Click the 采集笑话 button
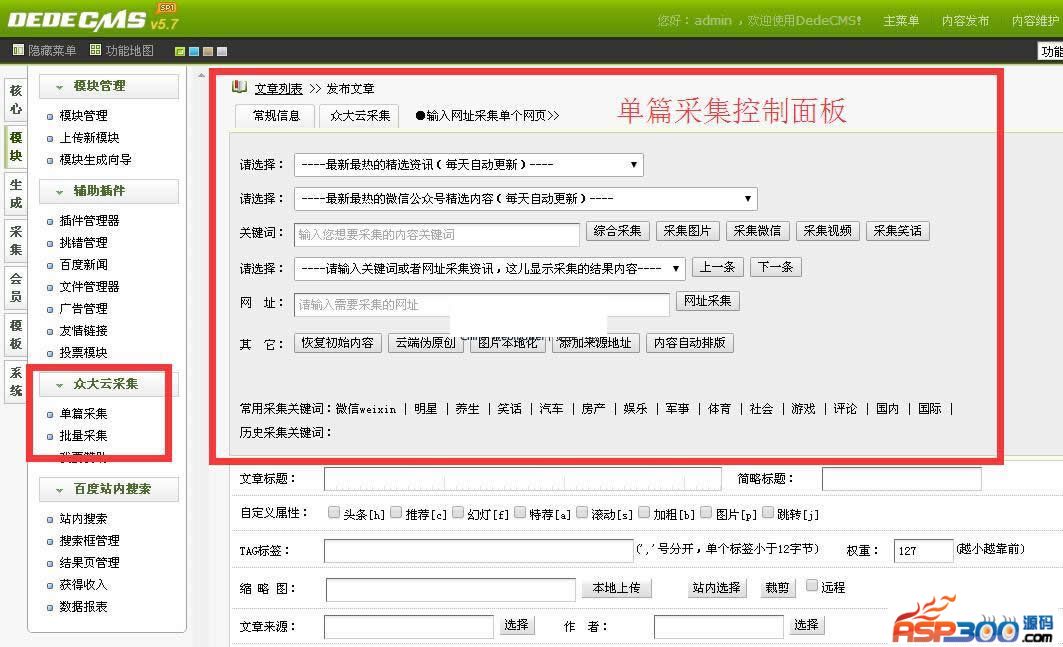1063x647 pixels. pyautogui.click(x=898, y=231)
